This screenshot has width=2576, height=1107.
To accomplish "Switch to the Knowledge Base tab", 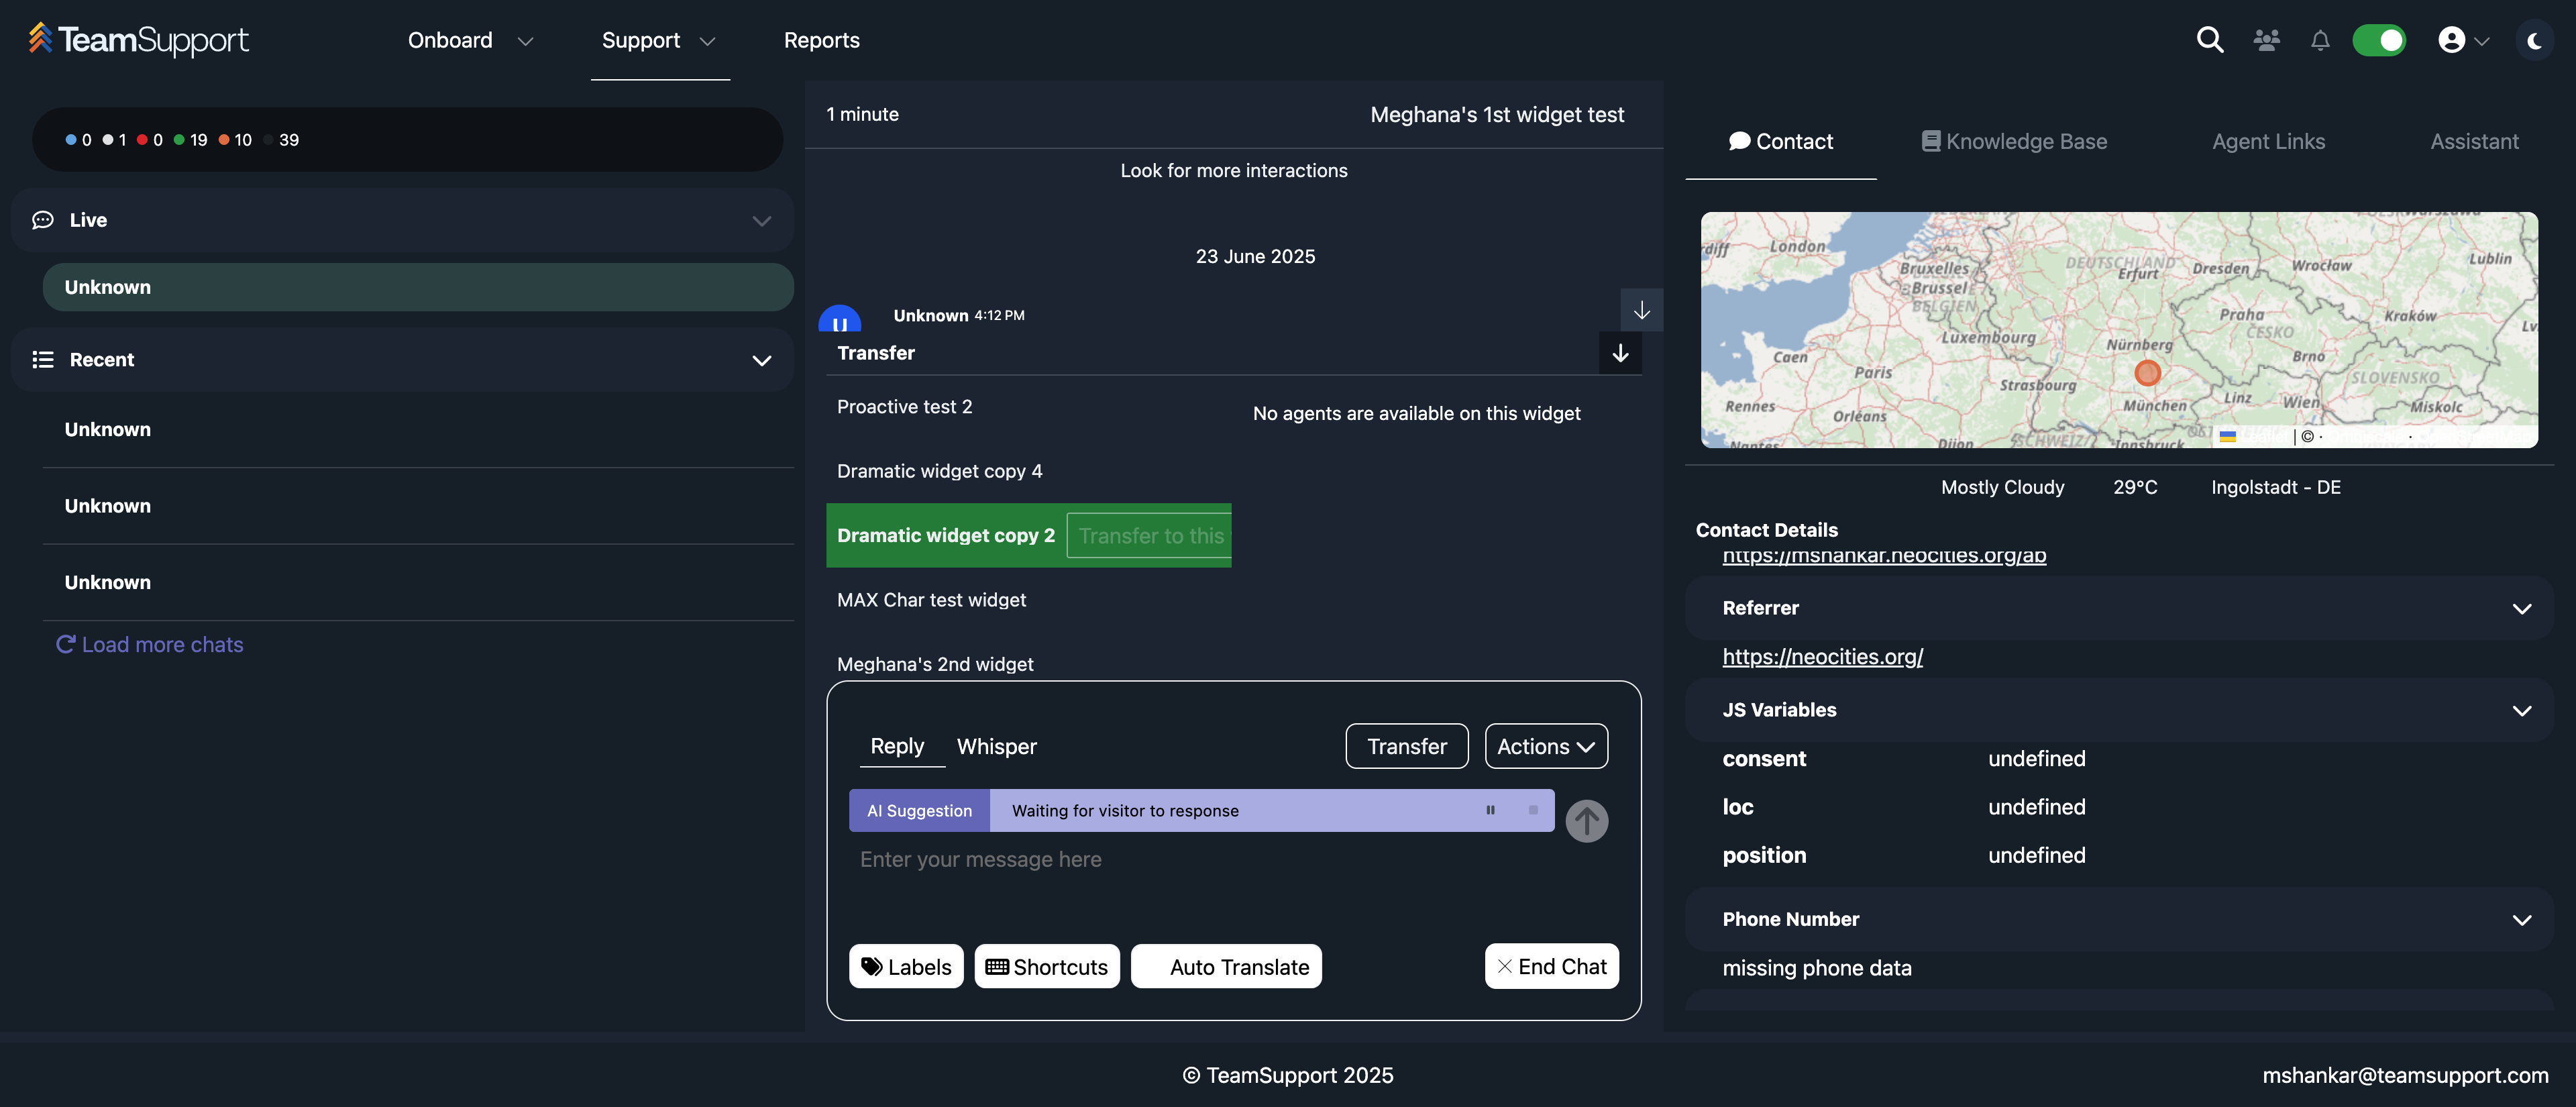I will tap(2014, 142).
